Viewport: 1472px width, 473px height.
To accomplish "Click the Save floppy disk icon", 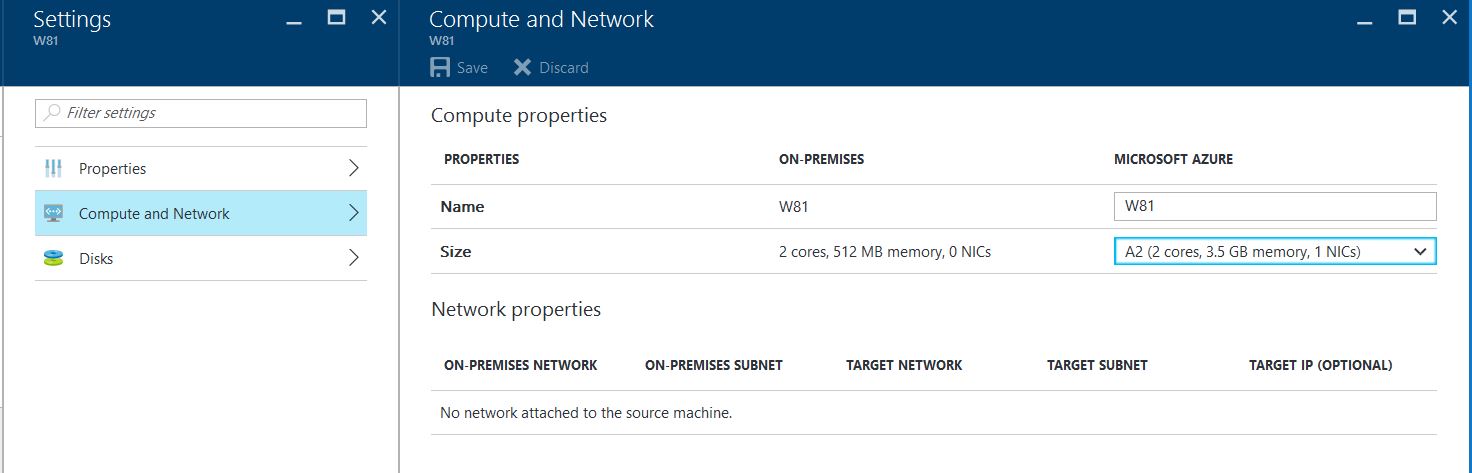I will point(440,67).
